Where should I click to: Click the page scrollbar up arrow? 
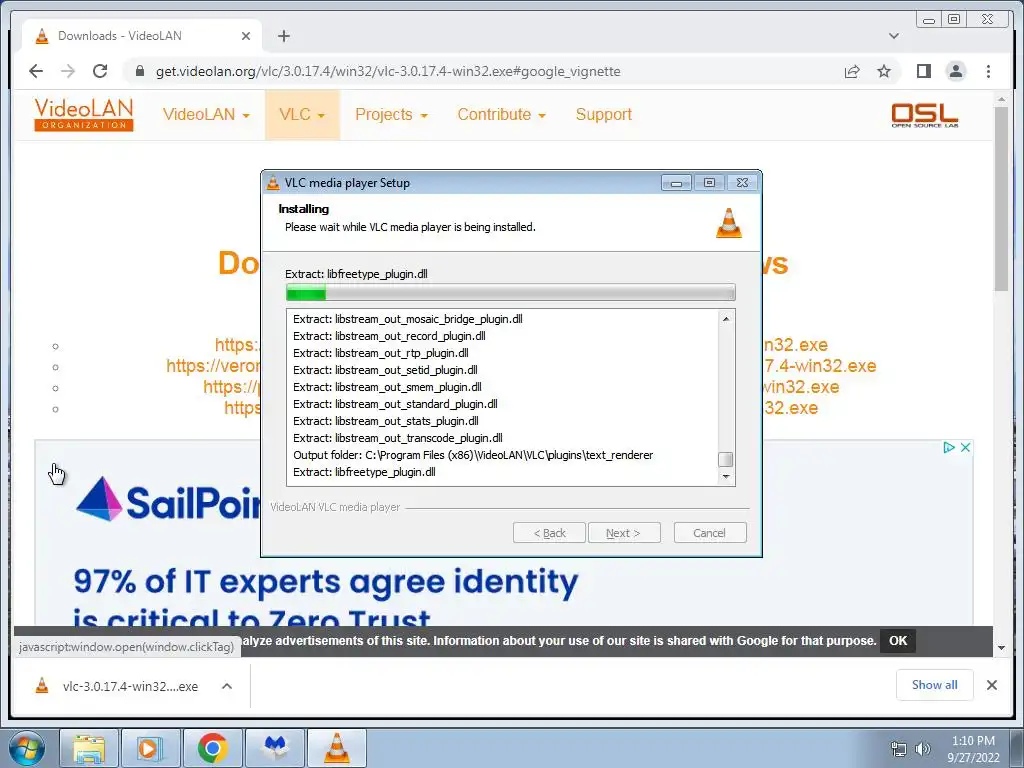[x=1002, y=99]
